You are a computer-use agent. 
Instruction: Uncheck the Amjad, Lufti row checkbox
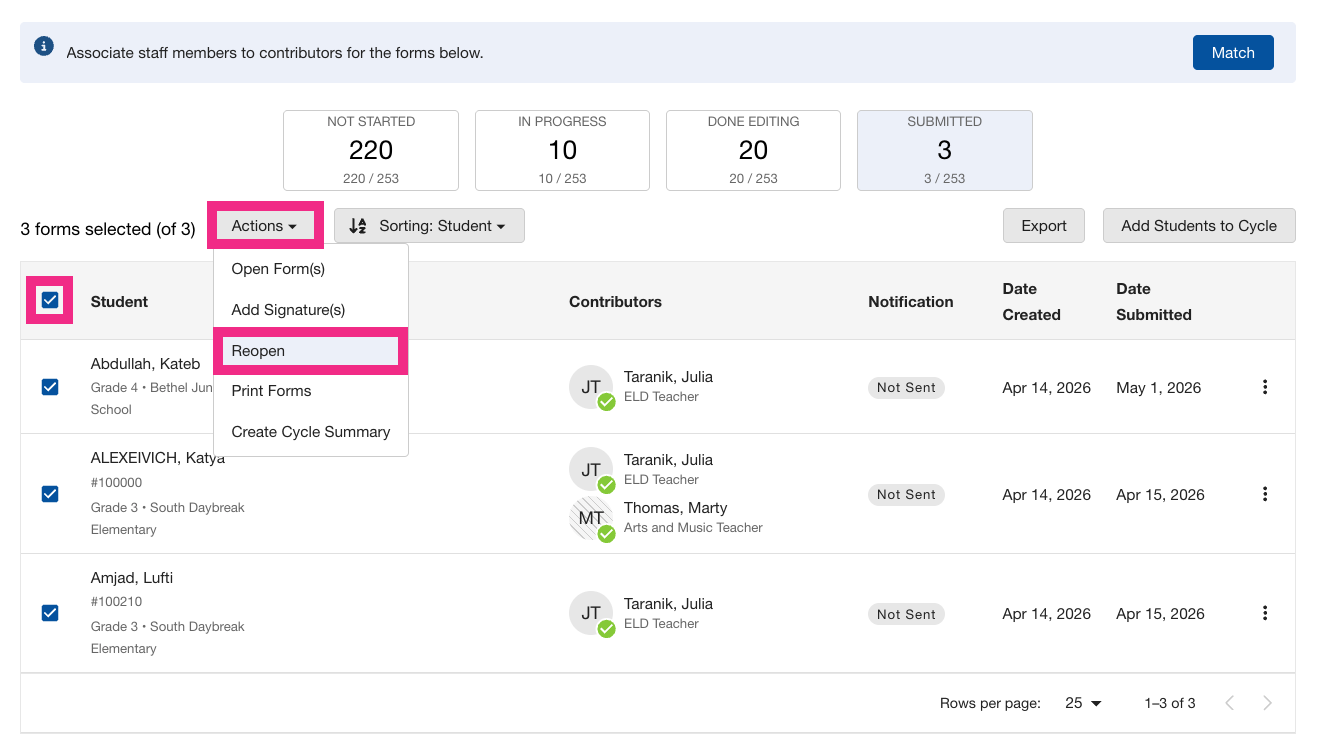[50, 613]
